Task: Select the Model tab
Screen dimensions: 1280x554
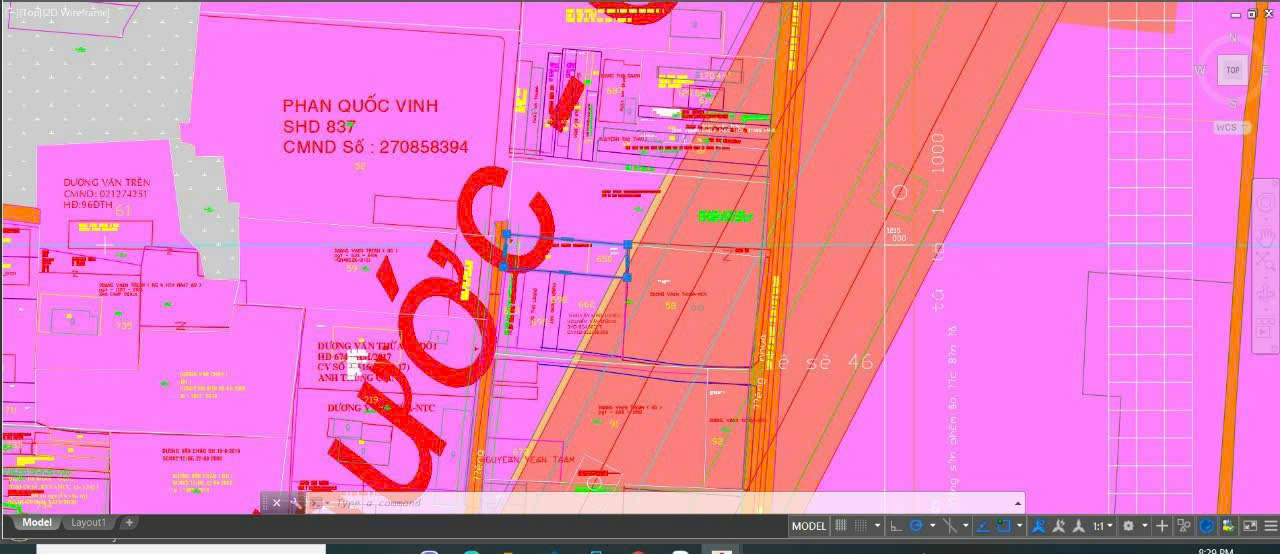Action: click(37, 522)
